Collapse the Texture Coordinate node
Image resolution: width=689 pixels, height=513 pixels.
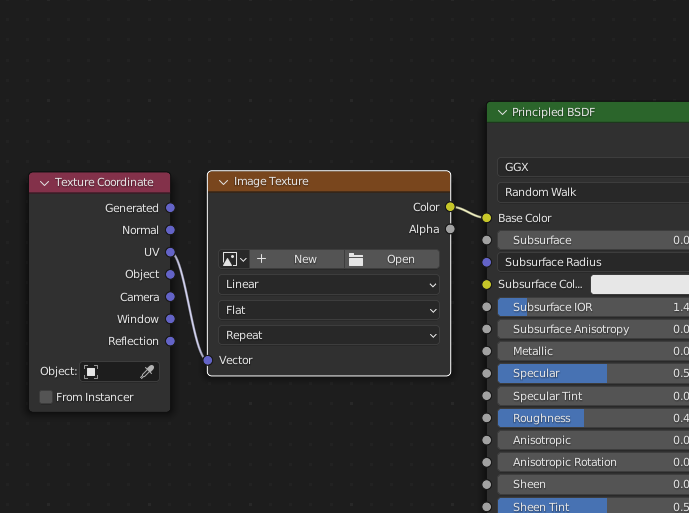coord(44,183)
